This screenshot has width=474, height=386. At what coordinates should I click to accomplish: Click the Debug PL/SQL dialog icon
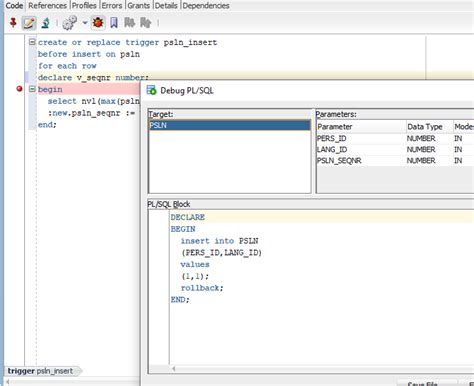coord(151,90)
